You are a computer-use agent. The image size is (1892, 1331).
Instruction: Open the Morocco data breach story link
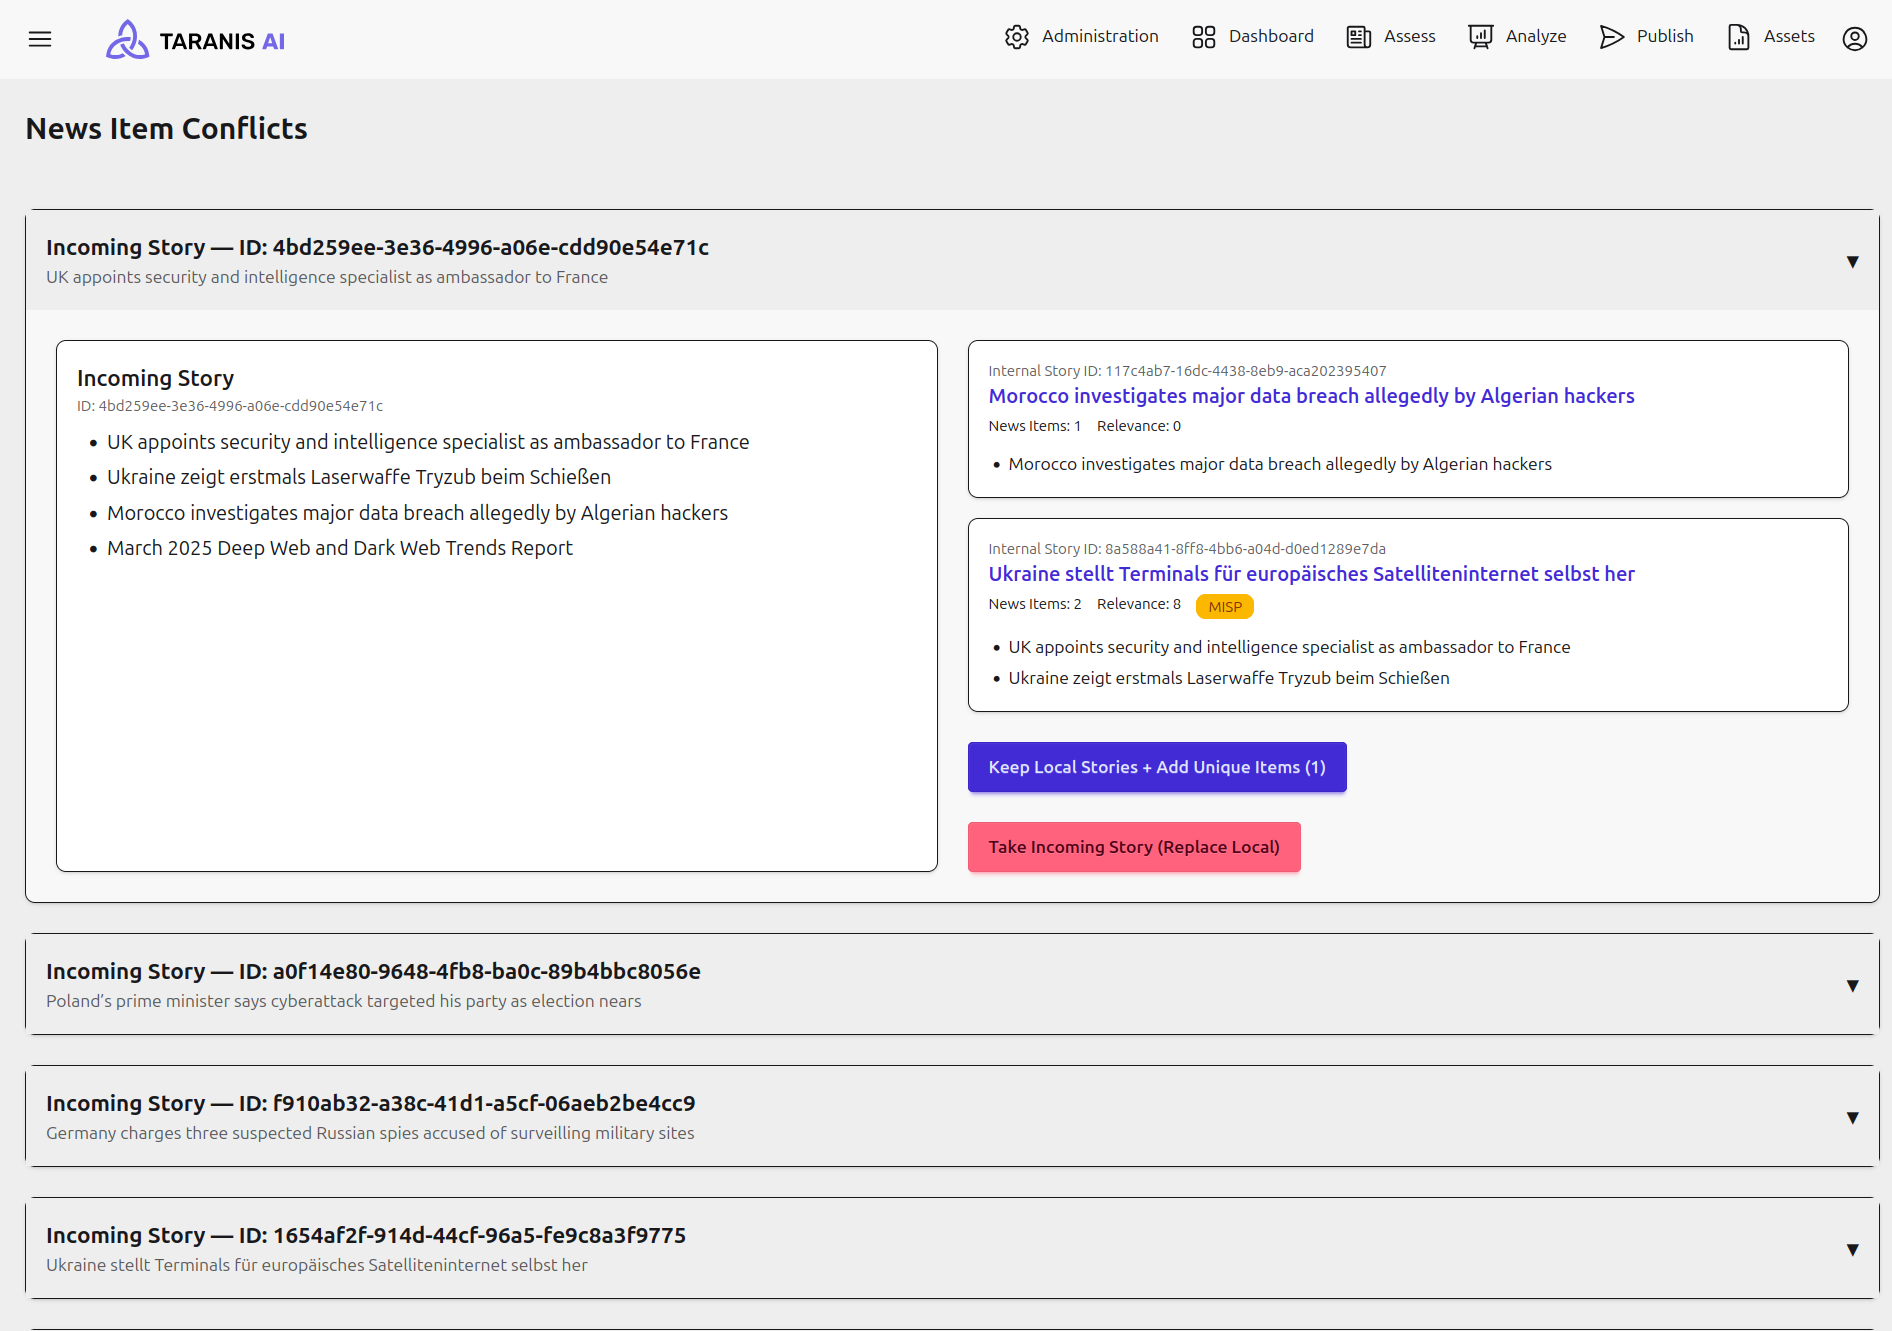click(1311, 396)
